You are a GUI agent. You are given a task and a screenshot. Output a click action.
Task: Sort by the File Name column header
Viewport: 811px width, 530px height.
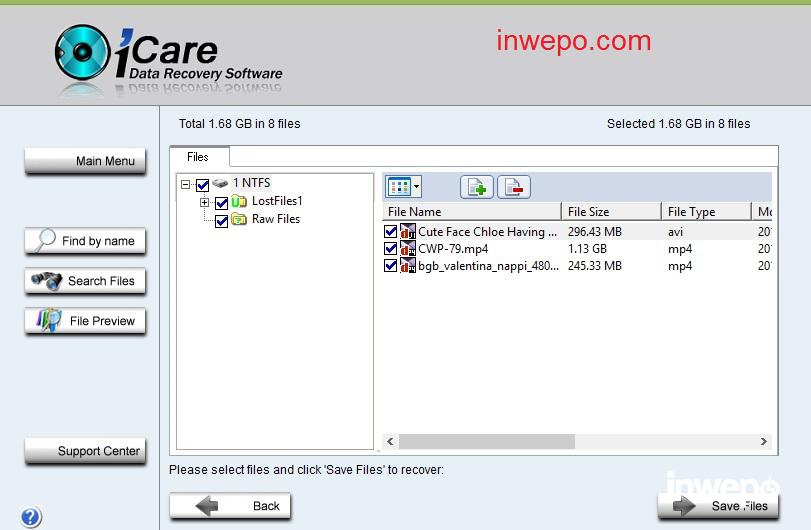coord(472,211)
